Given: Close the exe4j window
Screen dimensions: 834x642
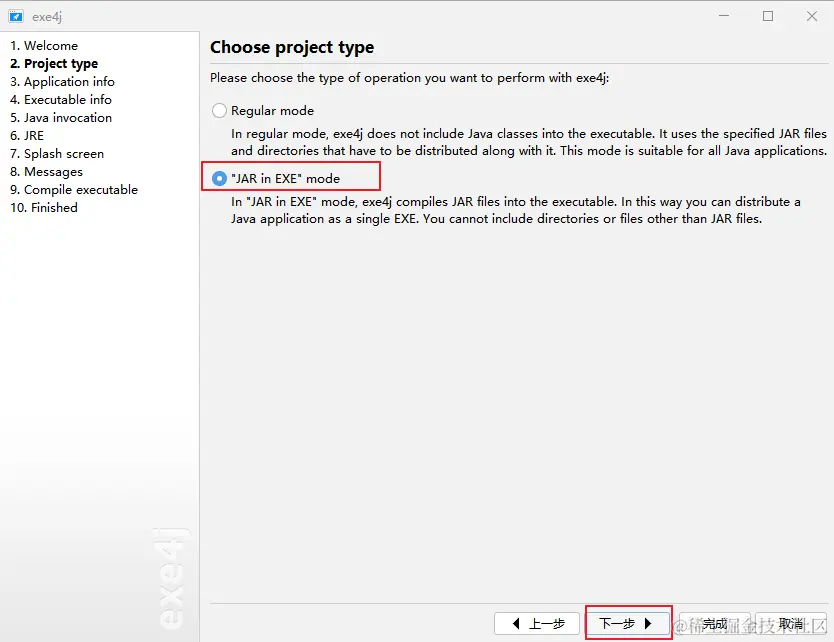Looking at the screenshot, I should point(812,16).
